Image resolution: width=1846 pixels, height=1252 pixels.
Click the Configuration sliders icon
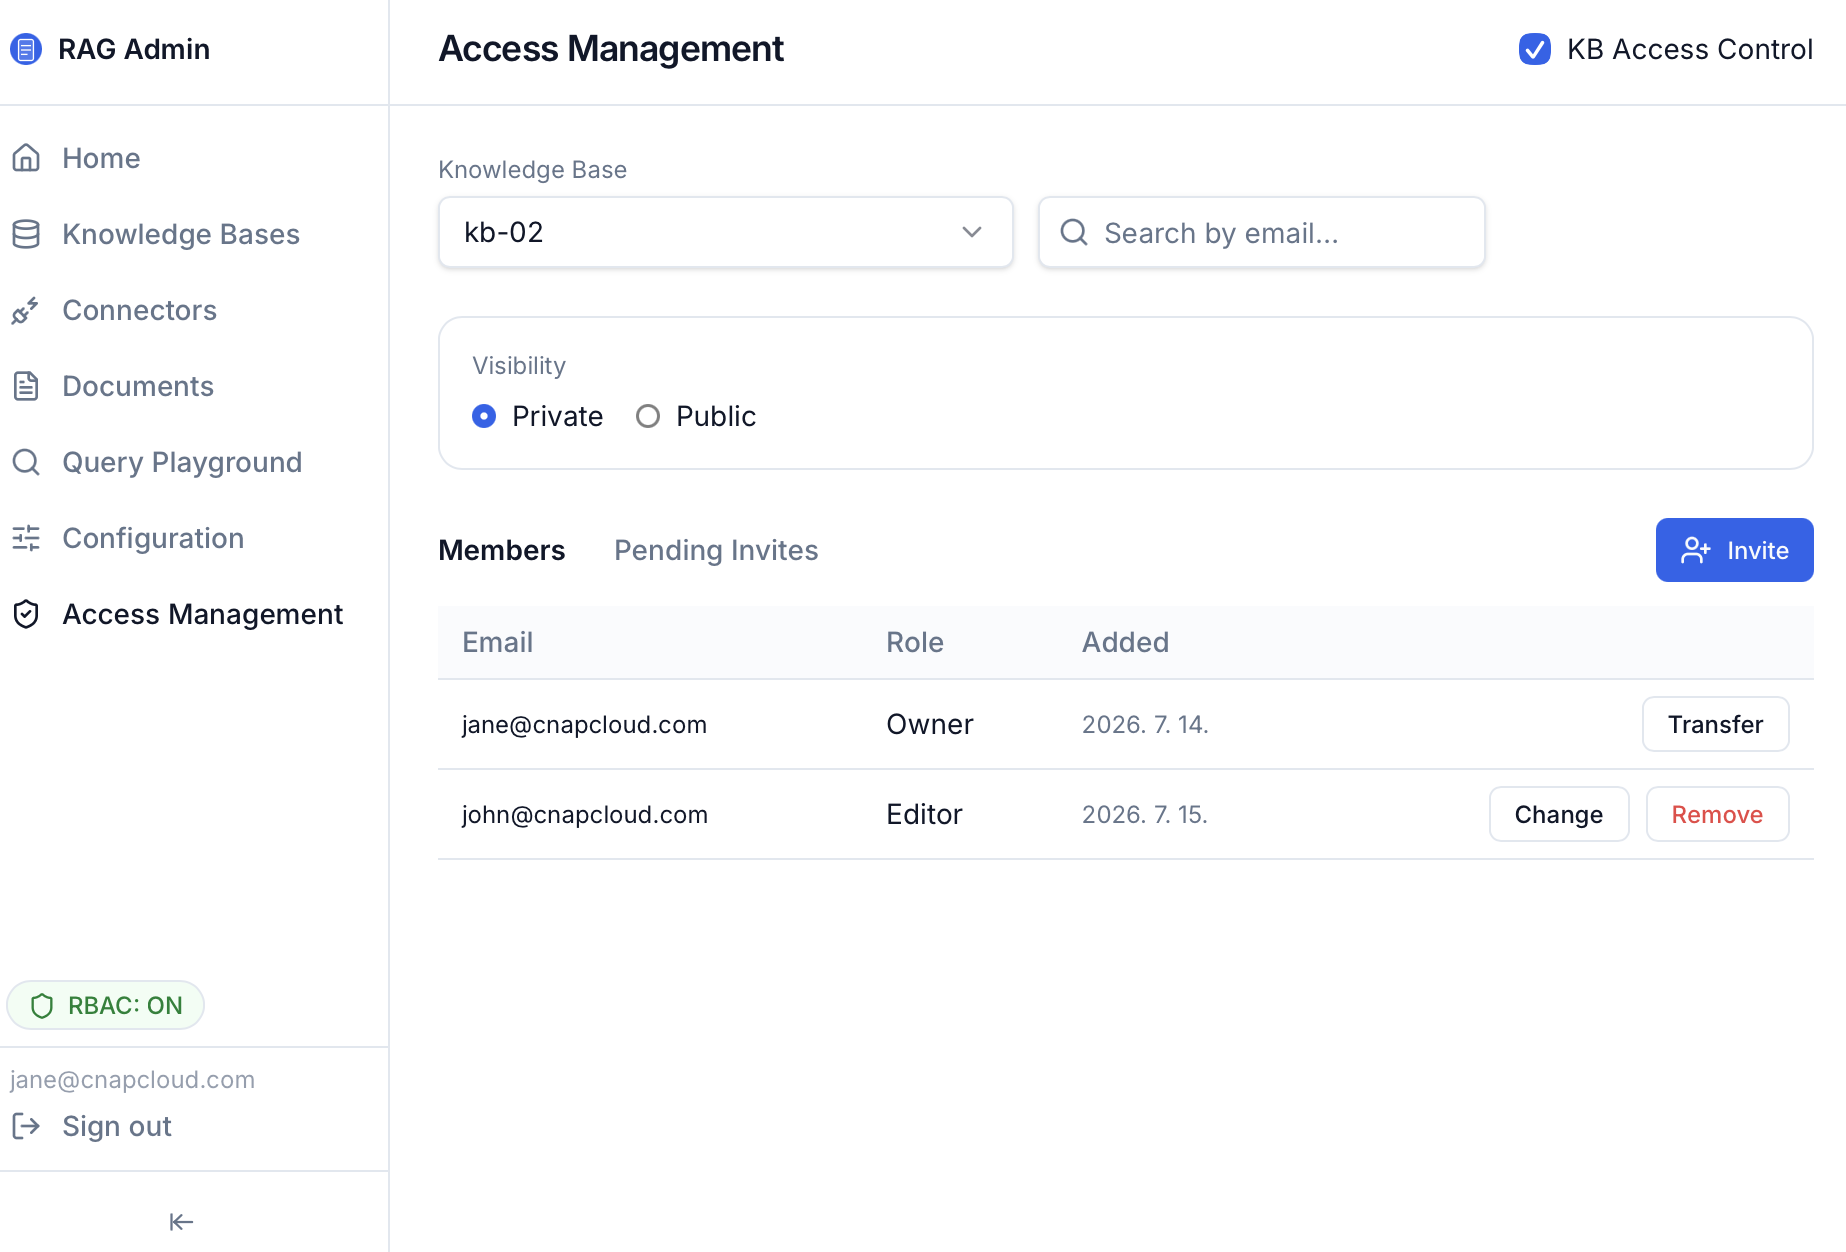(x=26, y=538)
